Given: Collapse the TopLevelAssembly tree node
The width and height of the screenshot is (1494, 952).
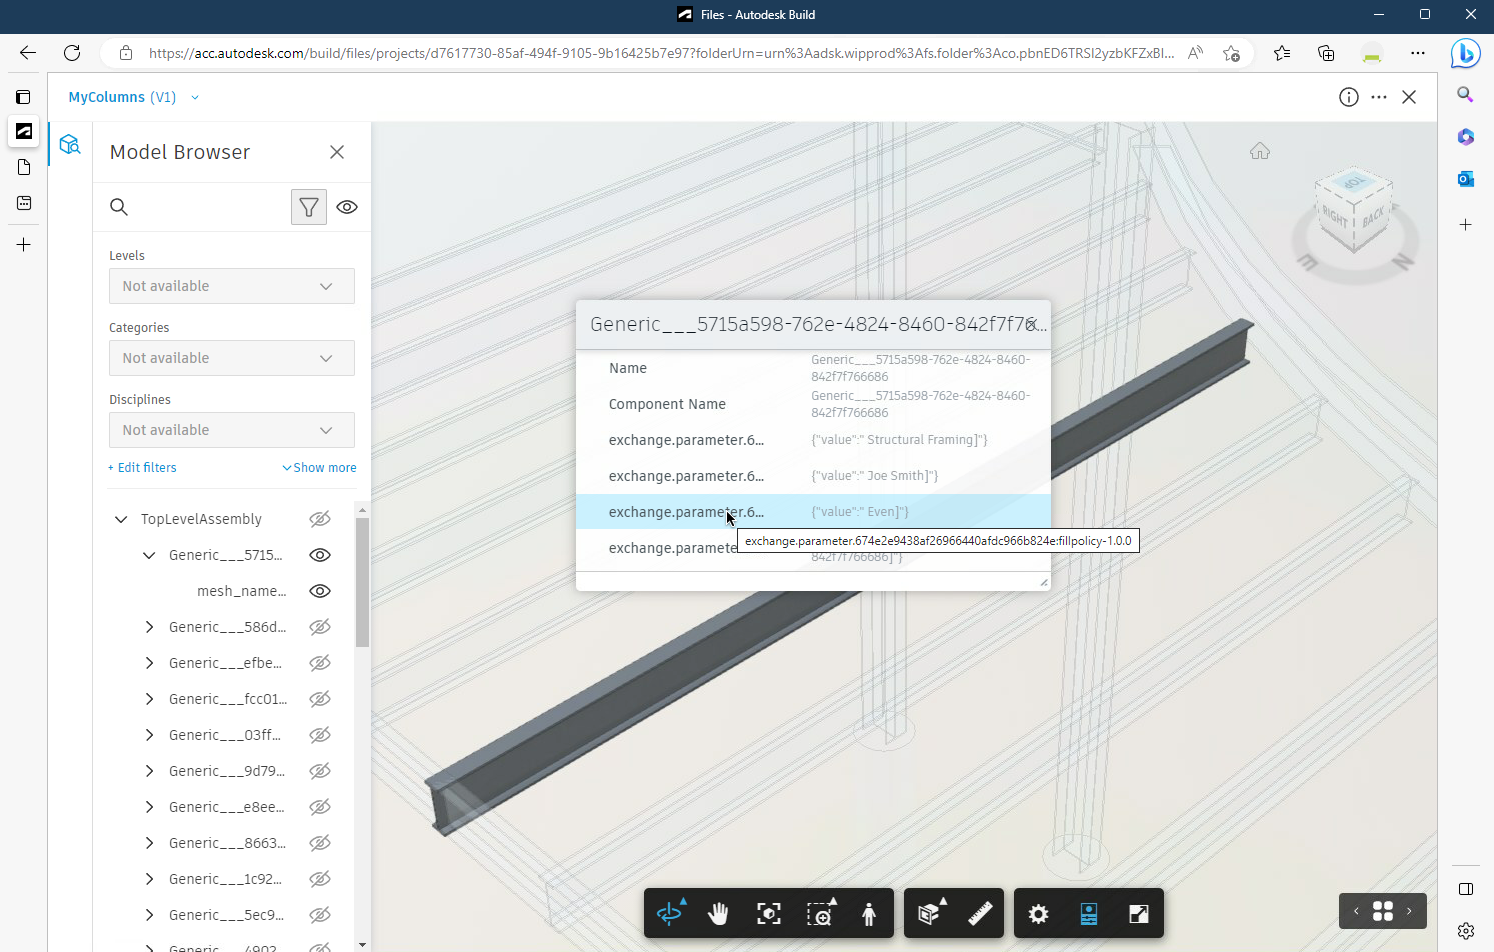Looking at the screenshot, I should 121,518.
